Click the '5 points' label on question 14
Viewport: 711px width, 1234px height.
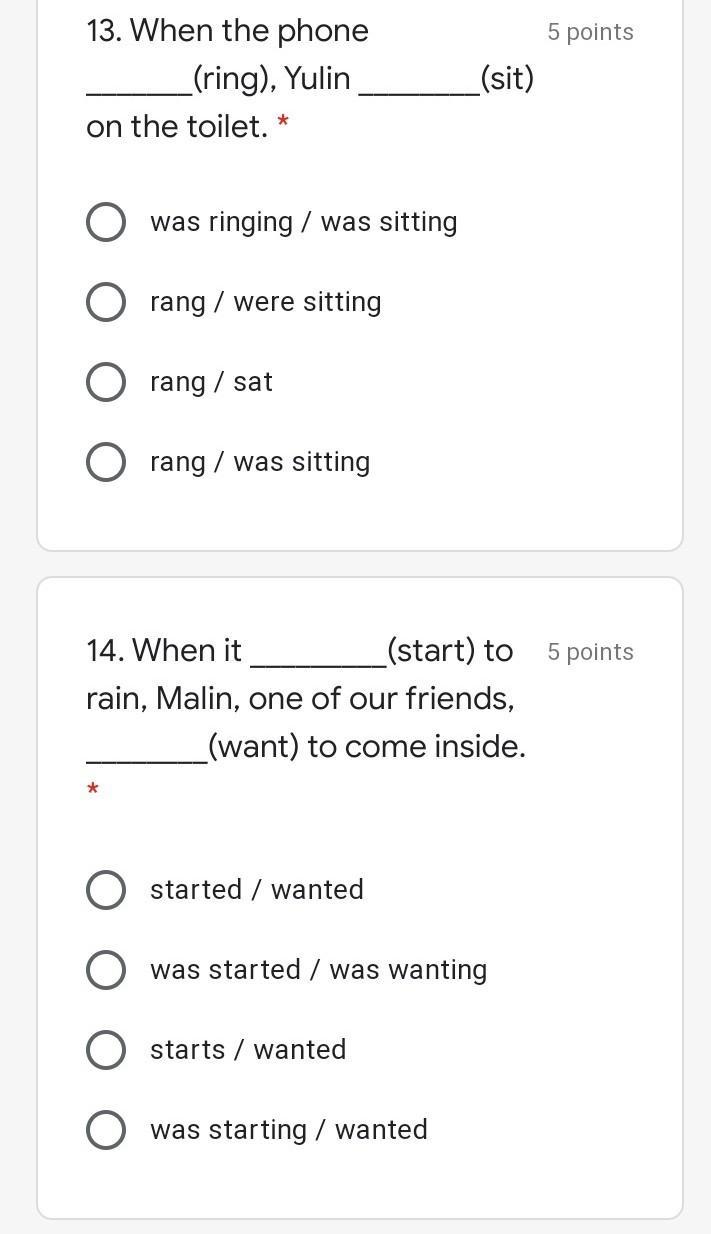590,652
